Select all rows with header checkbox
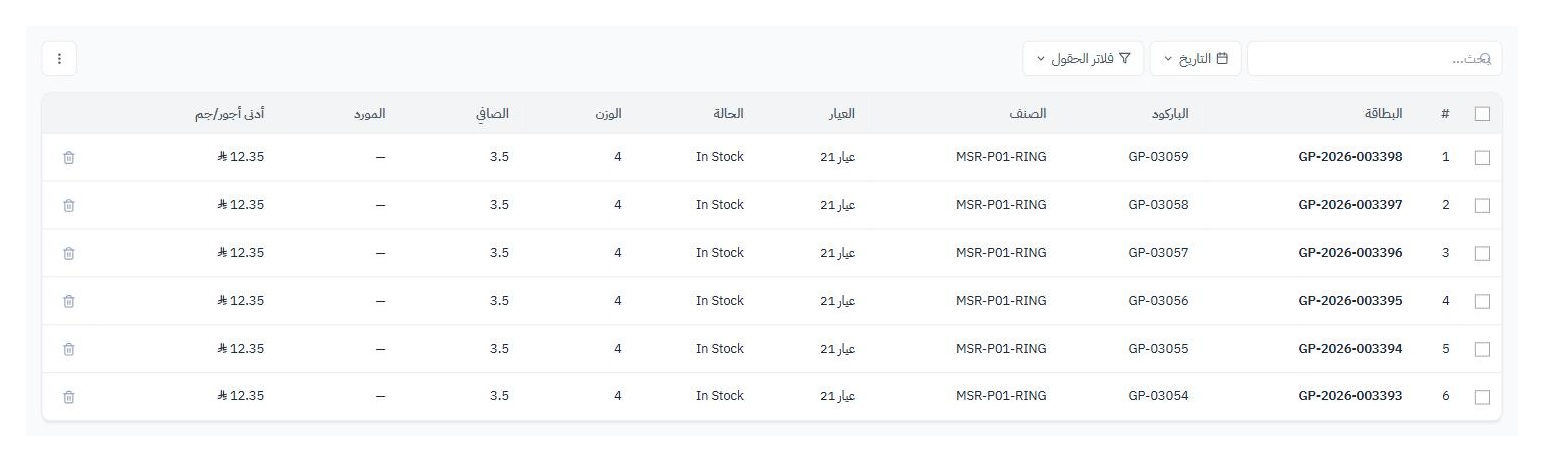Viewport: 1544px width, 462px height. 1482,114
